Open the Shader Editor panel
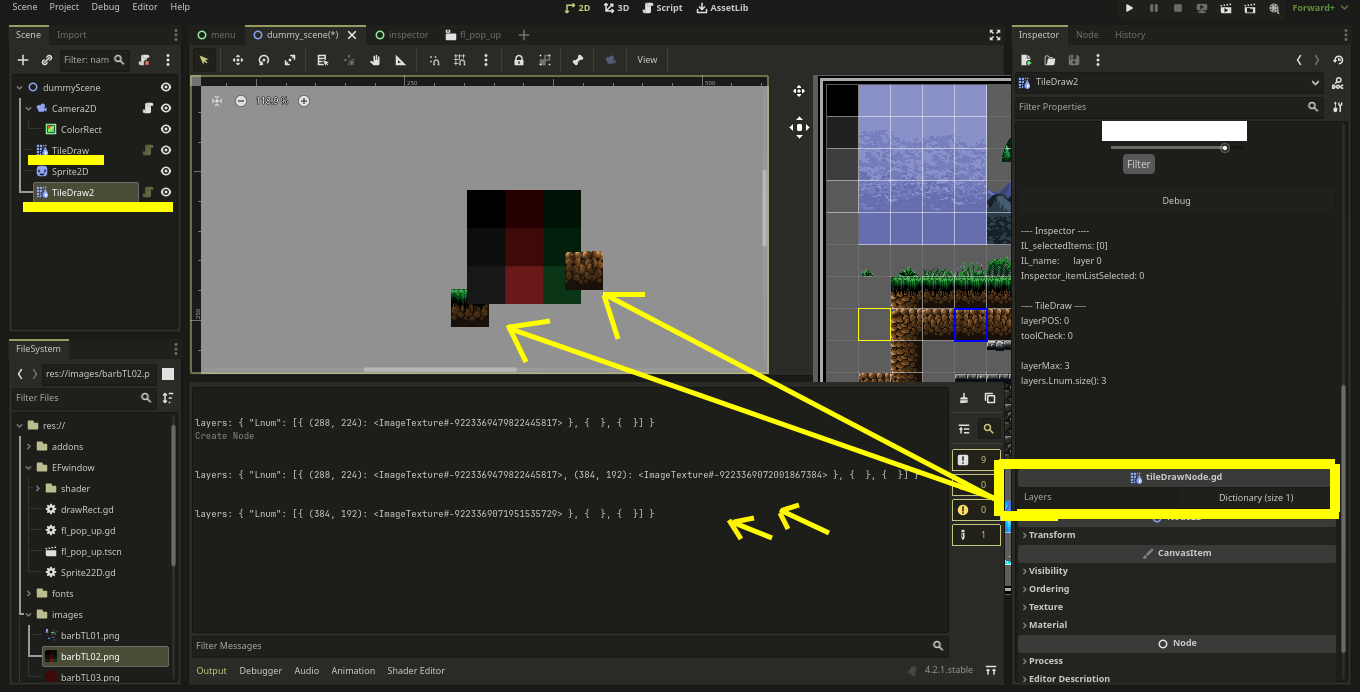This screenshot has height=692, width=1360. pos(416,671)
